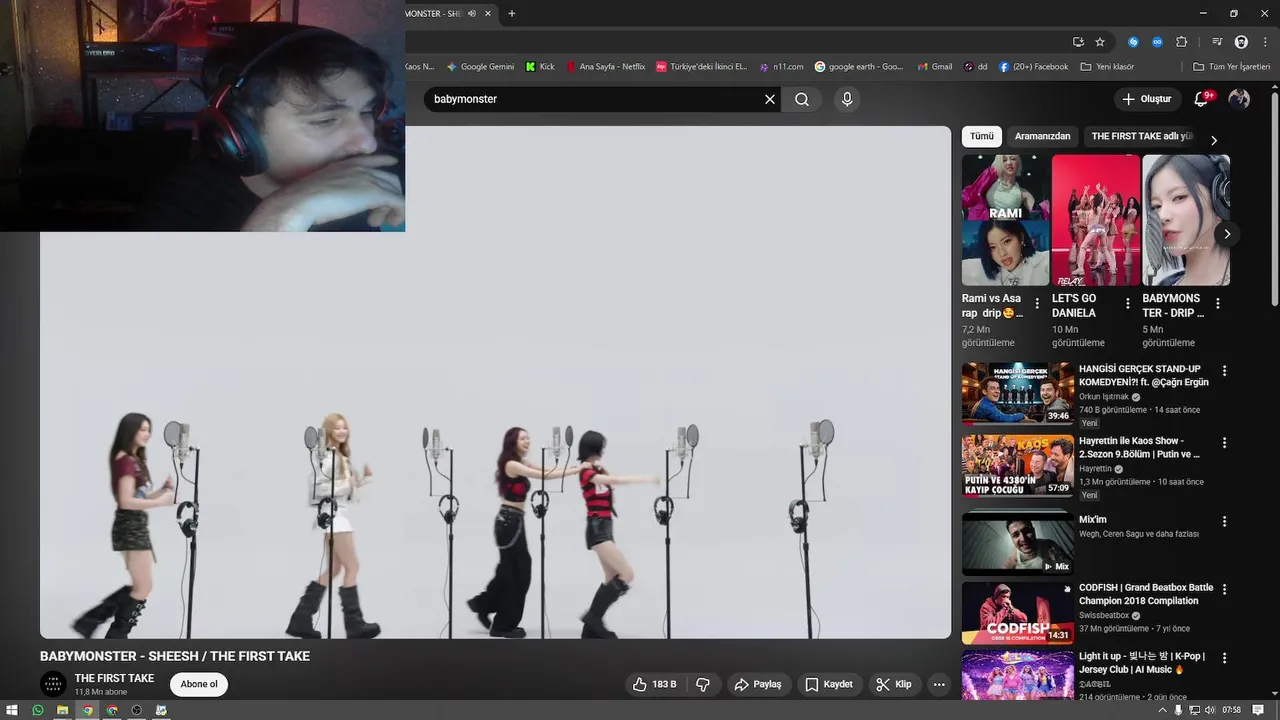Click the YouTube search magnifier button
The height and width of the screenshot is (720, 1280).
[802, 99]
